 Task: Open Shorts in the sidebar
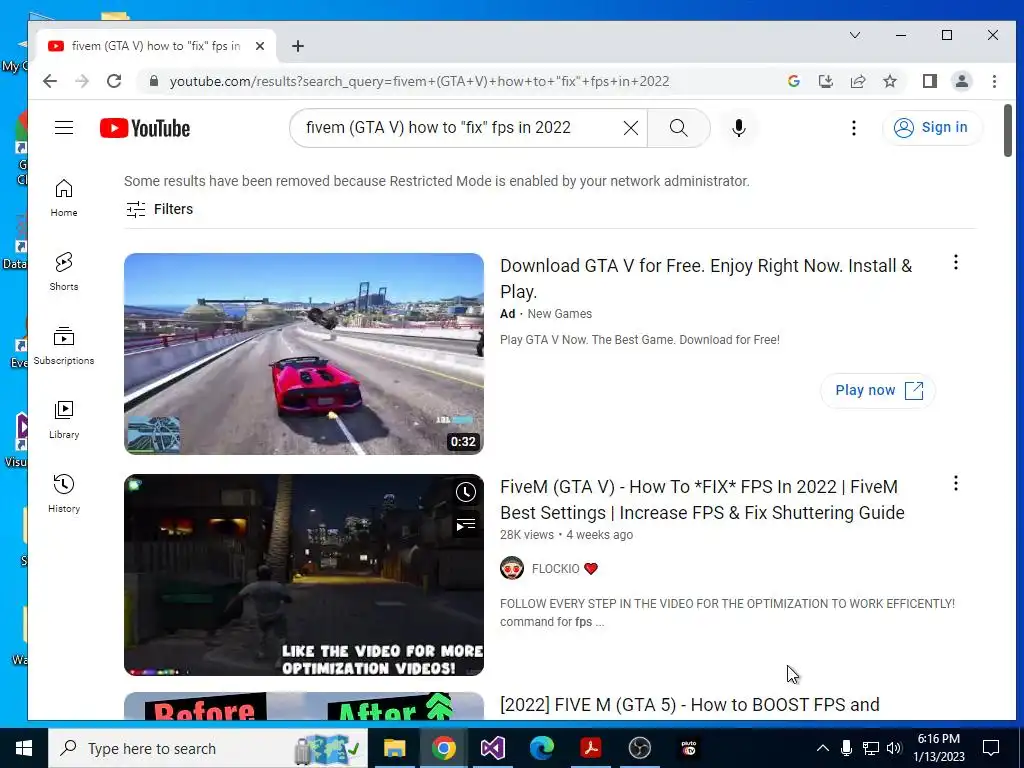click(x=64, y=272)
